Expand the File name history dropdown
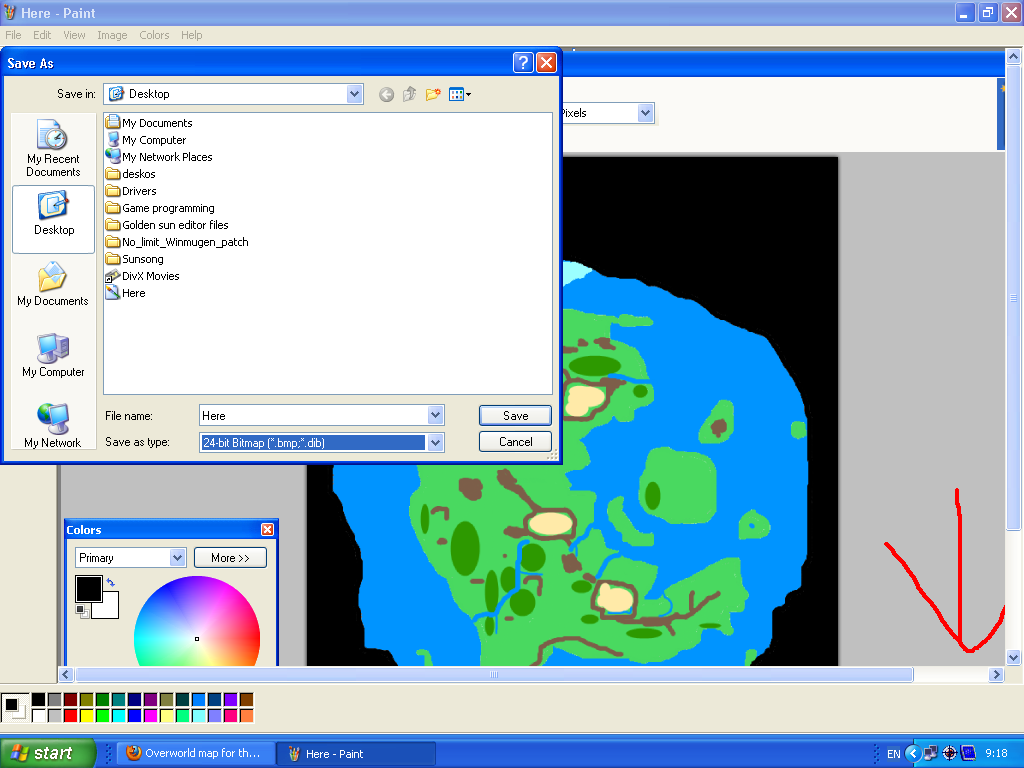 435,416
